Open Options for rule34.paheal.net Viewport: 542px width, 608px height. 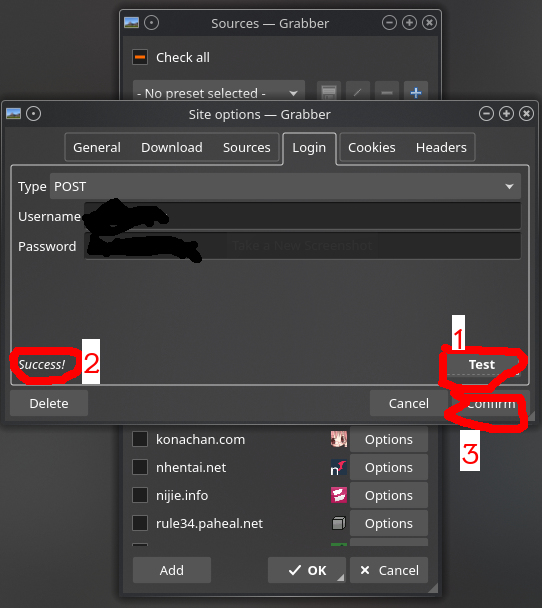tap(388, 523)
